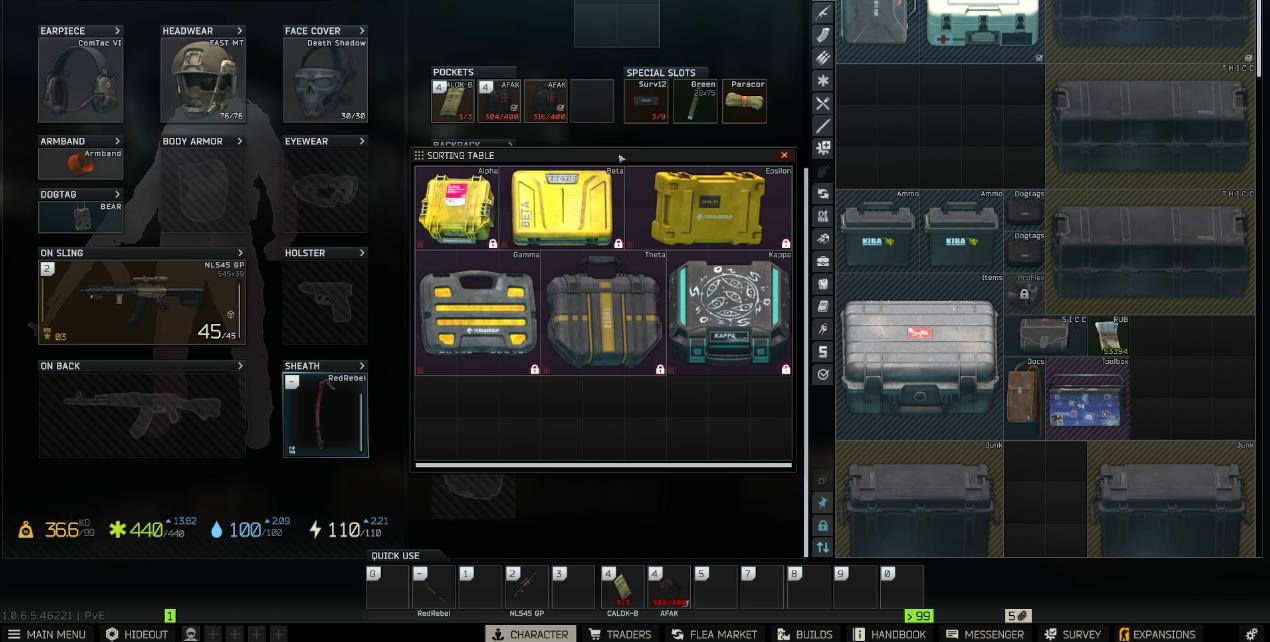This screenshot has height=642, width=1270.
Task: Select the Paracord item in special slots
Action: tap(745, 101)
